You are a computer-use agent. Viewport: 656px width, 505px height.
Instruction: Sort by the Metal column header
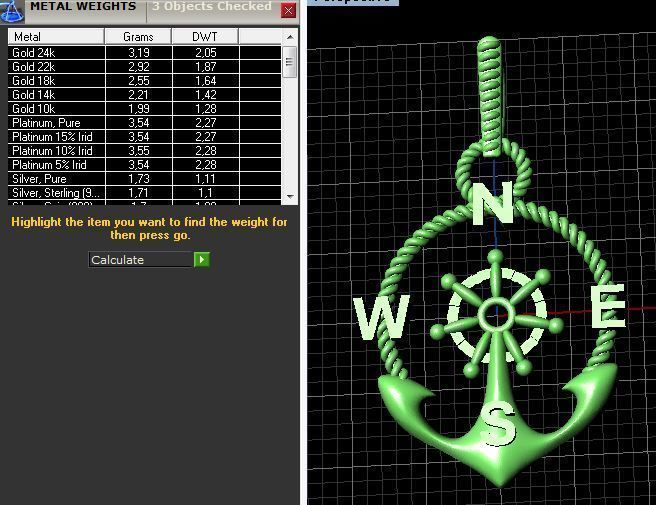56,37
